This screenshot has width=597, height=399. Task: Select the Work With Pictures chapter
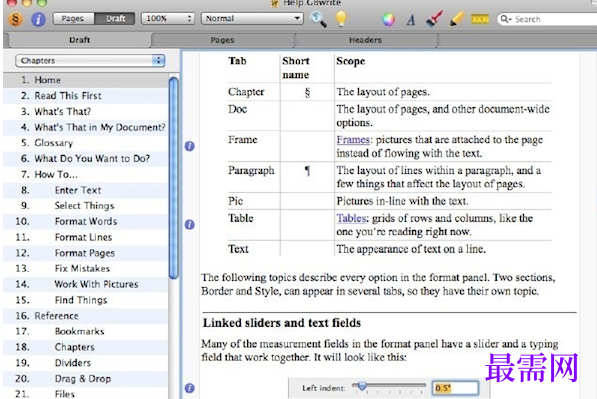coord(86,284)
